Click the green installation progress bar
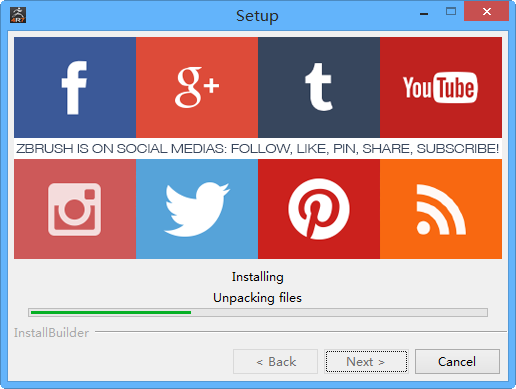 pyautogui.click(x=258, y=313)
